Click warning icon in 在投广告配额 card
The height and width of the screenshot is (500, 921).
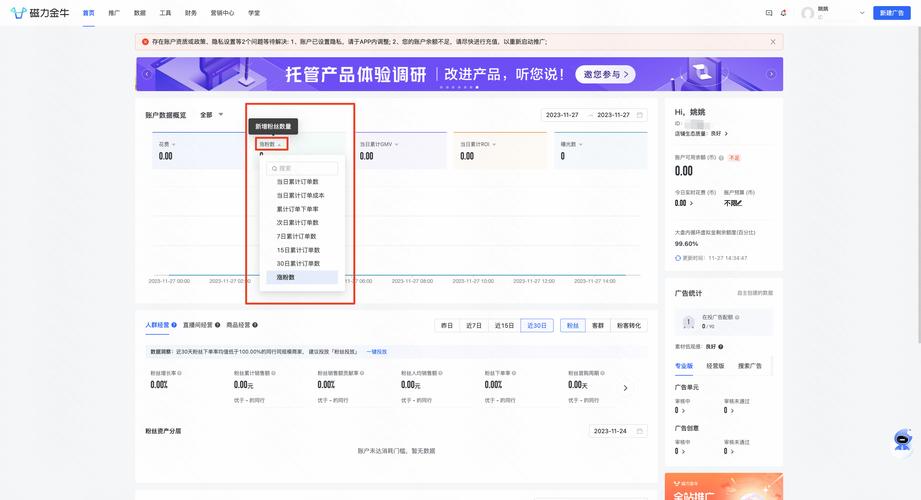[688, 322]
